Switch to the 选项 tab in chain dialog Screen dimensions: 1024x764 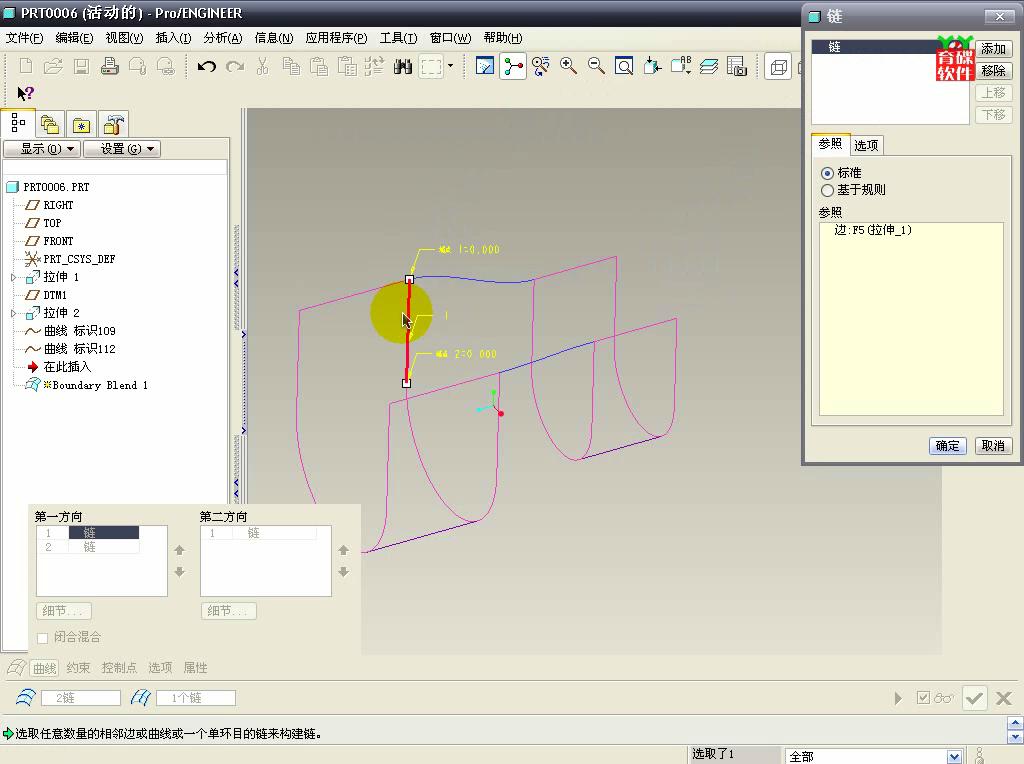[x=867, y=145]
